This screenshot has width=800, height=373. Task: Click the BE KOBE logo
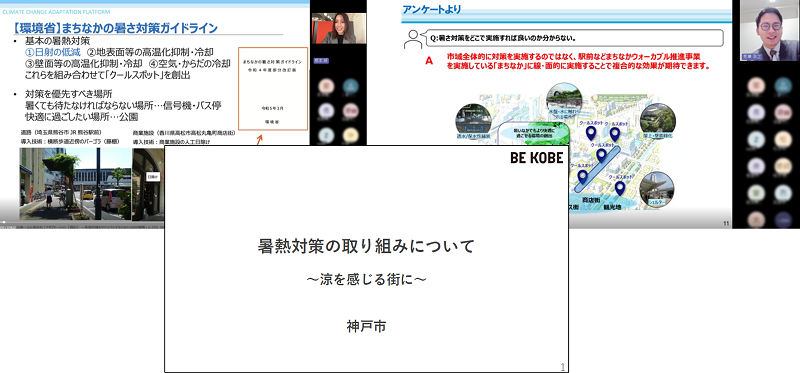click(x=537, y=158)
